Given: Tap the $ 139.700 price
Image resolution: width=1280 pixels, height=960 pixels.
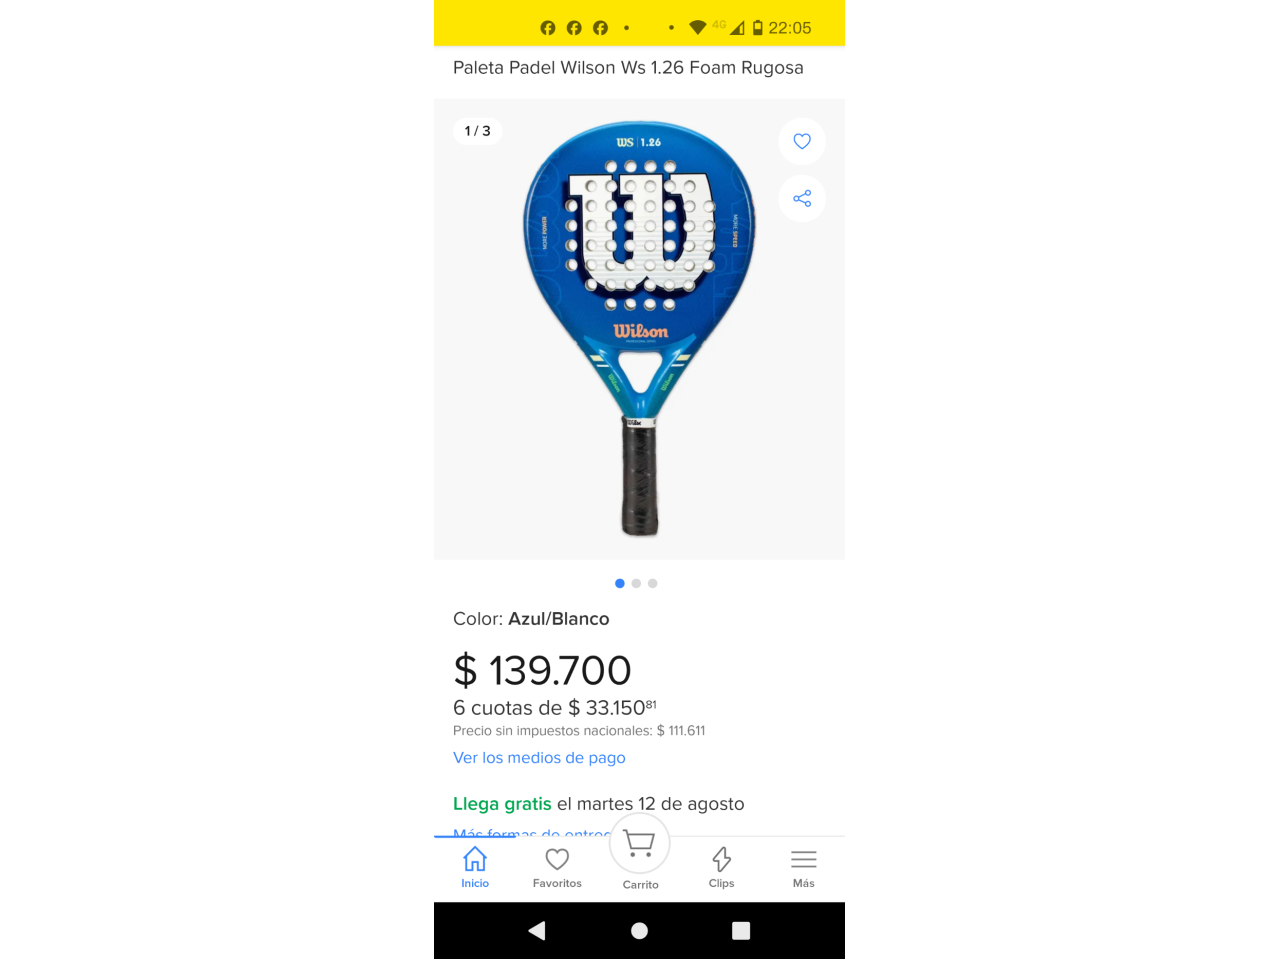Looking at the screenshot, I should coord(542,670).
